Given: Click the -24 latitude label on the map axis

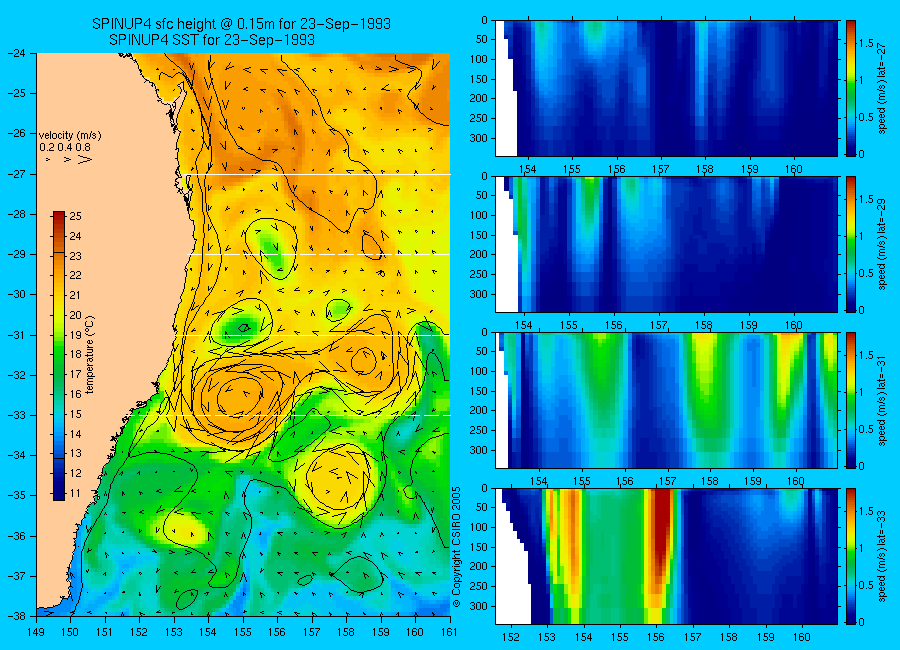Looking at the screenshot, I should [16, 53].
